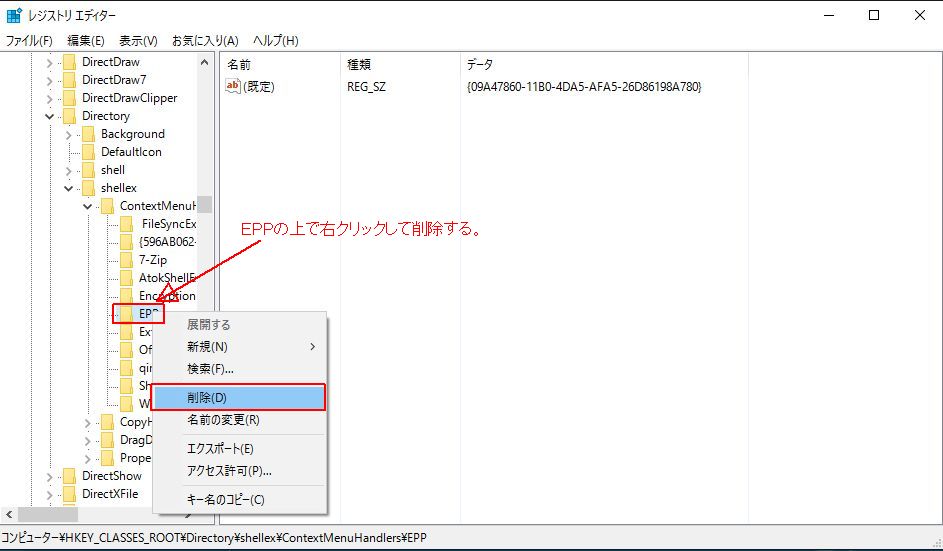
Task: Expand the DirectDrawClipper node arrow
Action: [x=50, y=98]
